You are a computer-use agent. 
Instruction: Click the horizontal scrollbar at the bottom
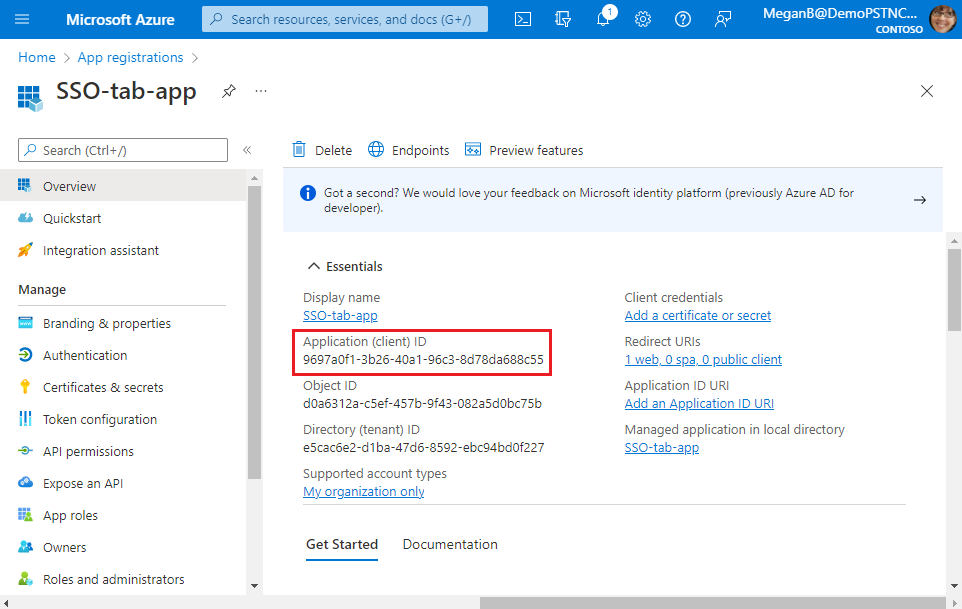[712, 603]
